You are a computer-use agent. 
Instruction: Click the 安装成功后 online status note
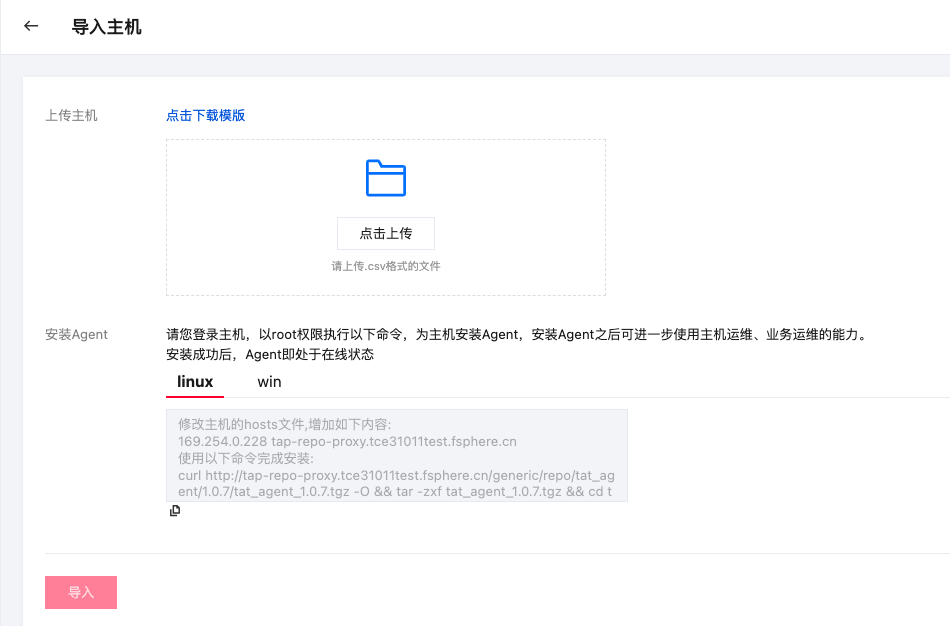coord(269,354)
